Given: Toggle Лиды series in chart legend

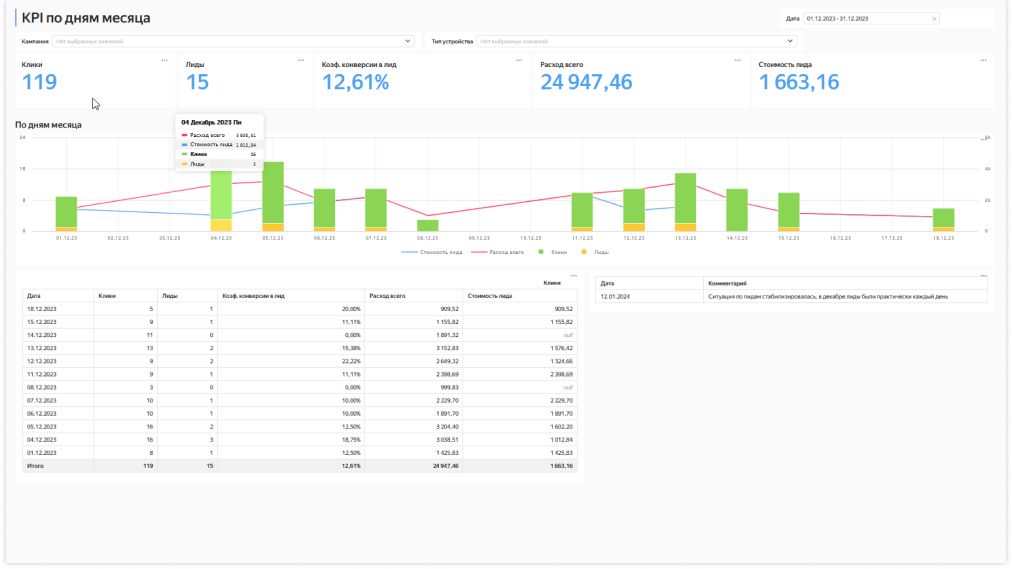Looking at the screenshot, I should point(594,252).
